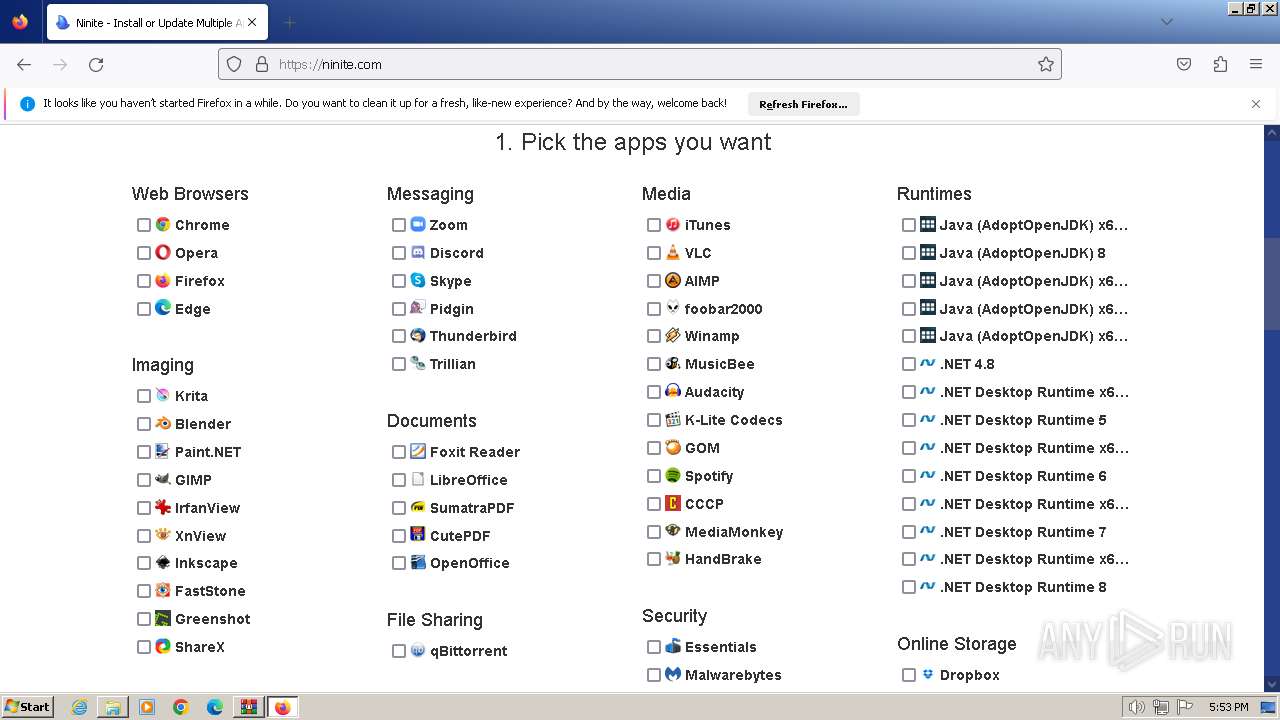Open the list all tabs dropdown
1280x720 pixels.
click(x=1166, y=21)
